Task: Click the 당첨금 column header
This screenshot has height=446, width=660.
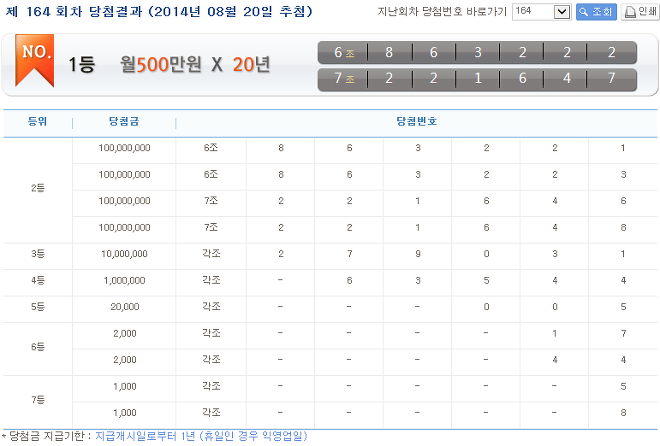Action: (x=124, y=122)
